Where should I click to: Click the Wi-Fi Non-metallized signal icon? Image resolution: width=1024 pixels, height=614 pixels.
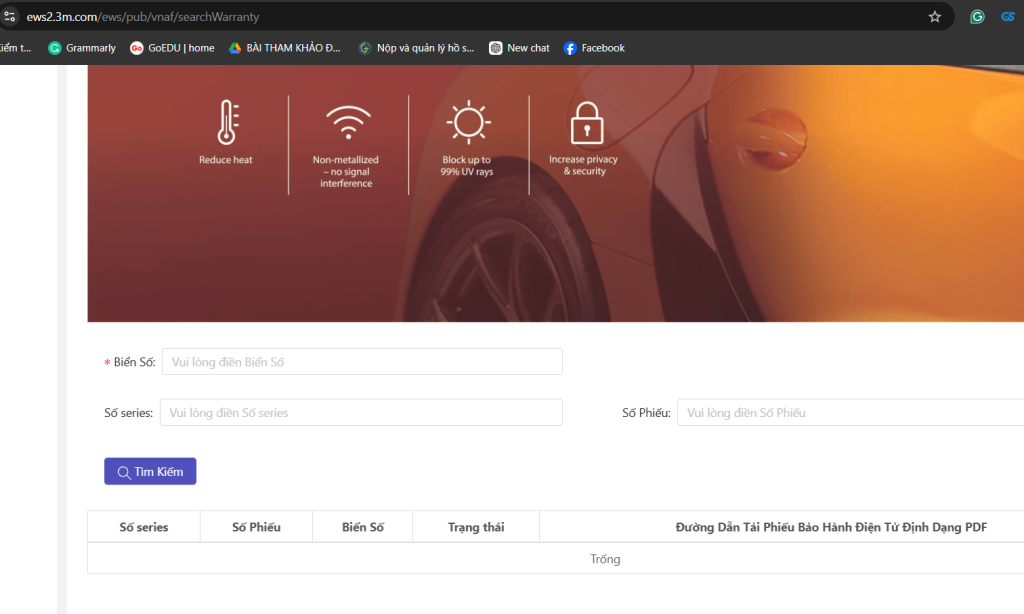click(347, 123)
